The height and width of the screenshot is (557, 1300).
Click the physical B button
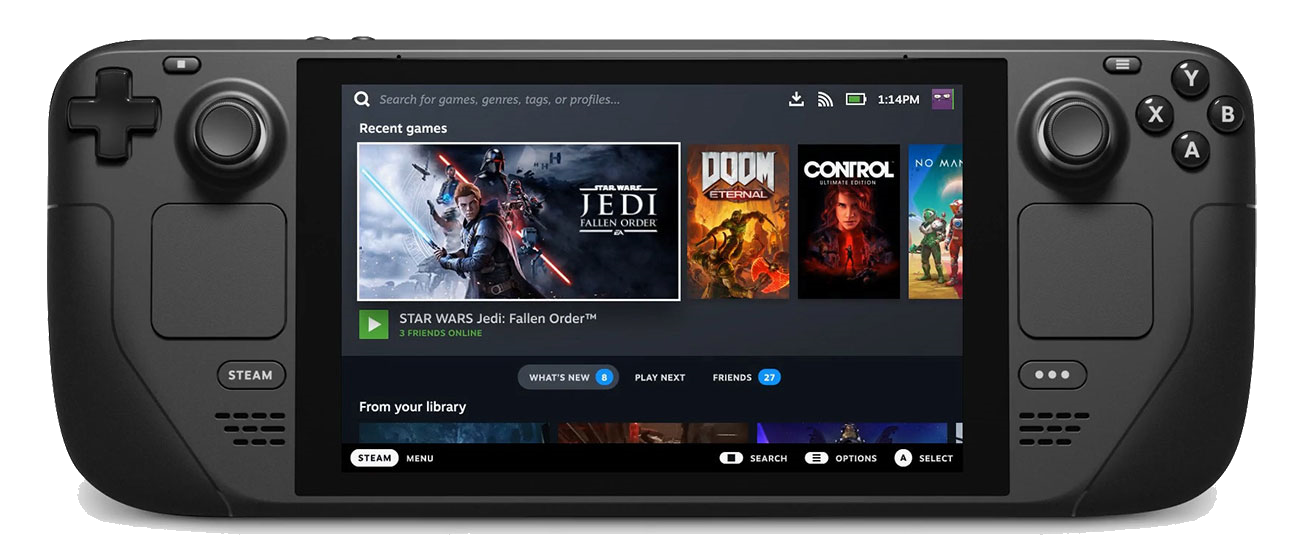tap(1226, 114)
